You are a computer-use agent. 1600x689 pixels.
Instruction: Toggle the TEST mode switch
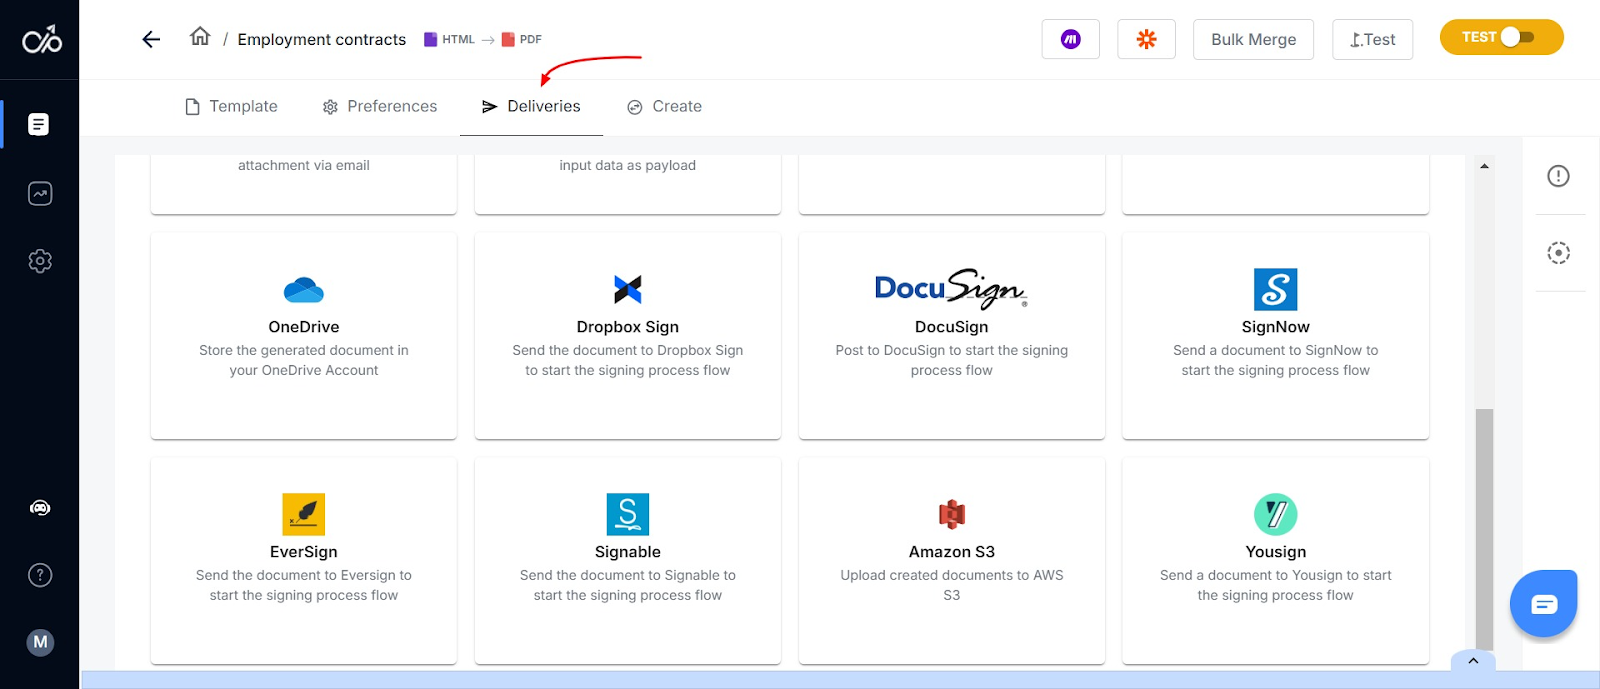1502,37
